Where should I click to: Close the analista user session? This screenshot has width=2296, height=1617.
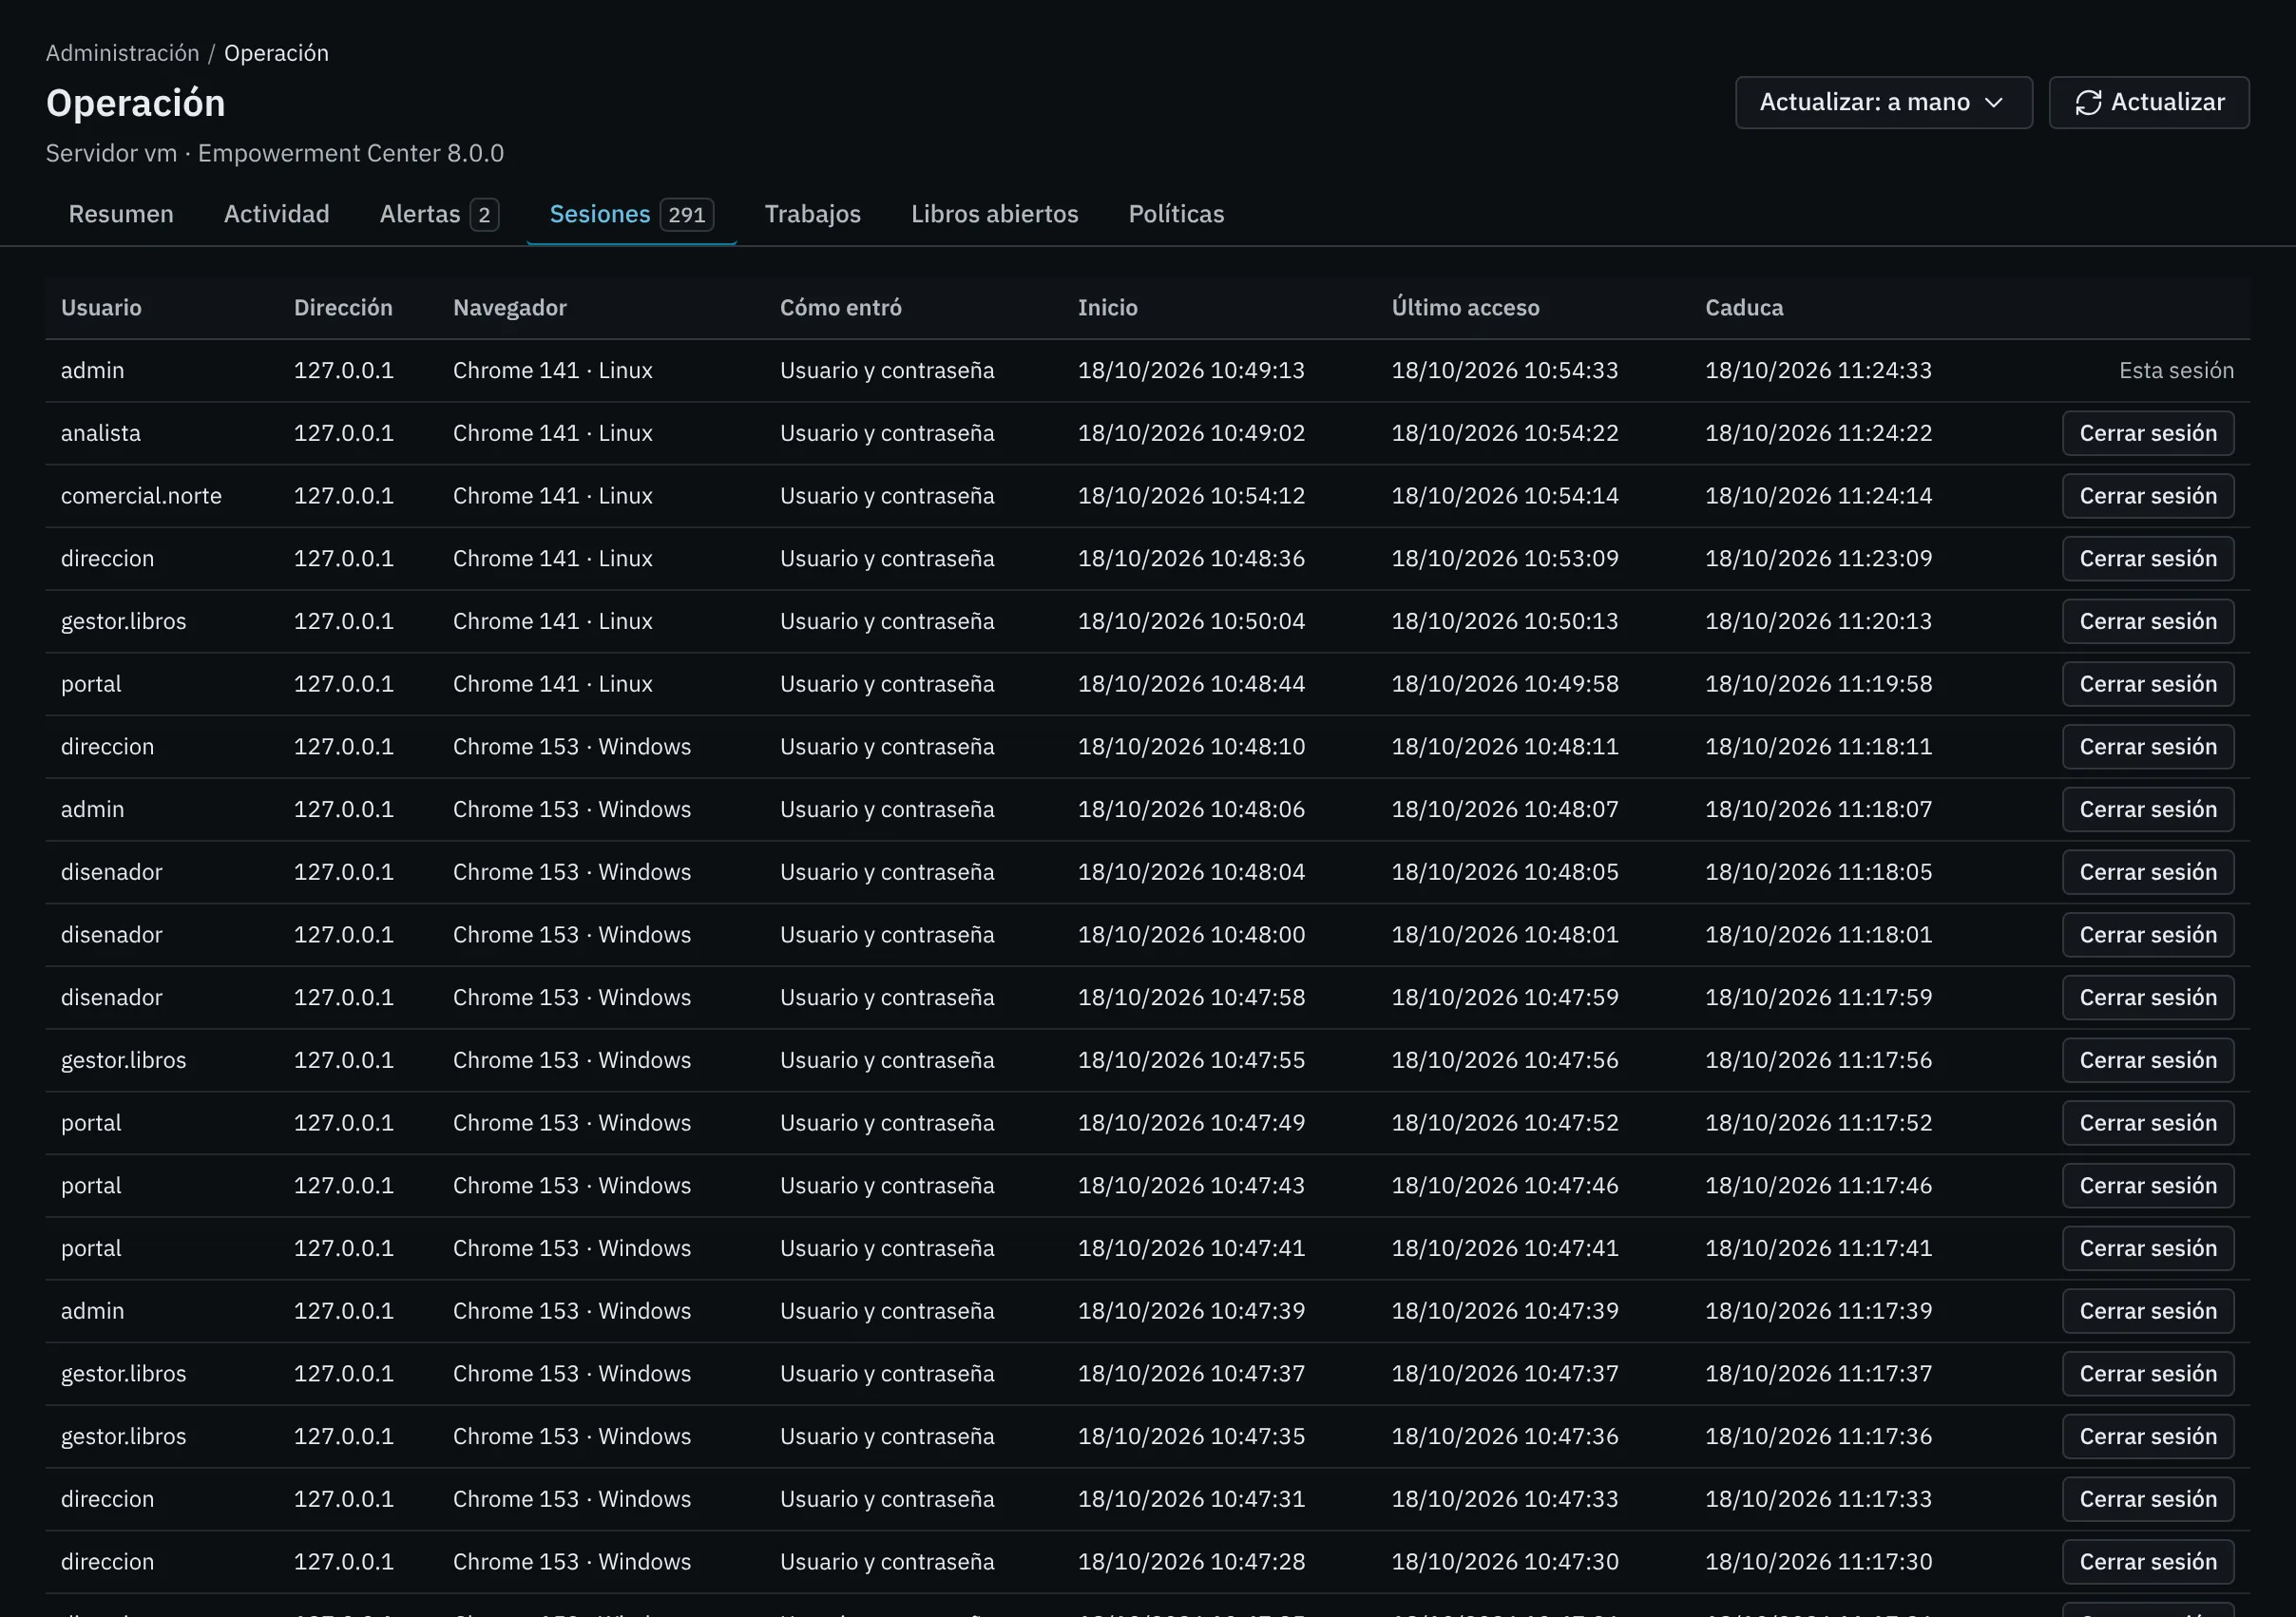2147,433
